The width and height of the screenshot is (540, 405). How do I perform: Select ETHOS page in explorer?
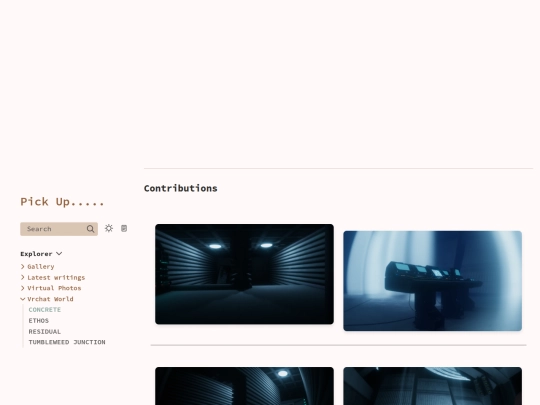pos(39,321)
